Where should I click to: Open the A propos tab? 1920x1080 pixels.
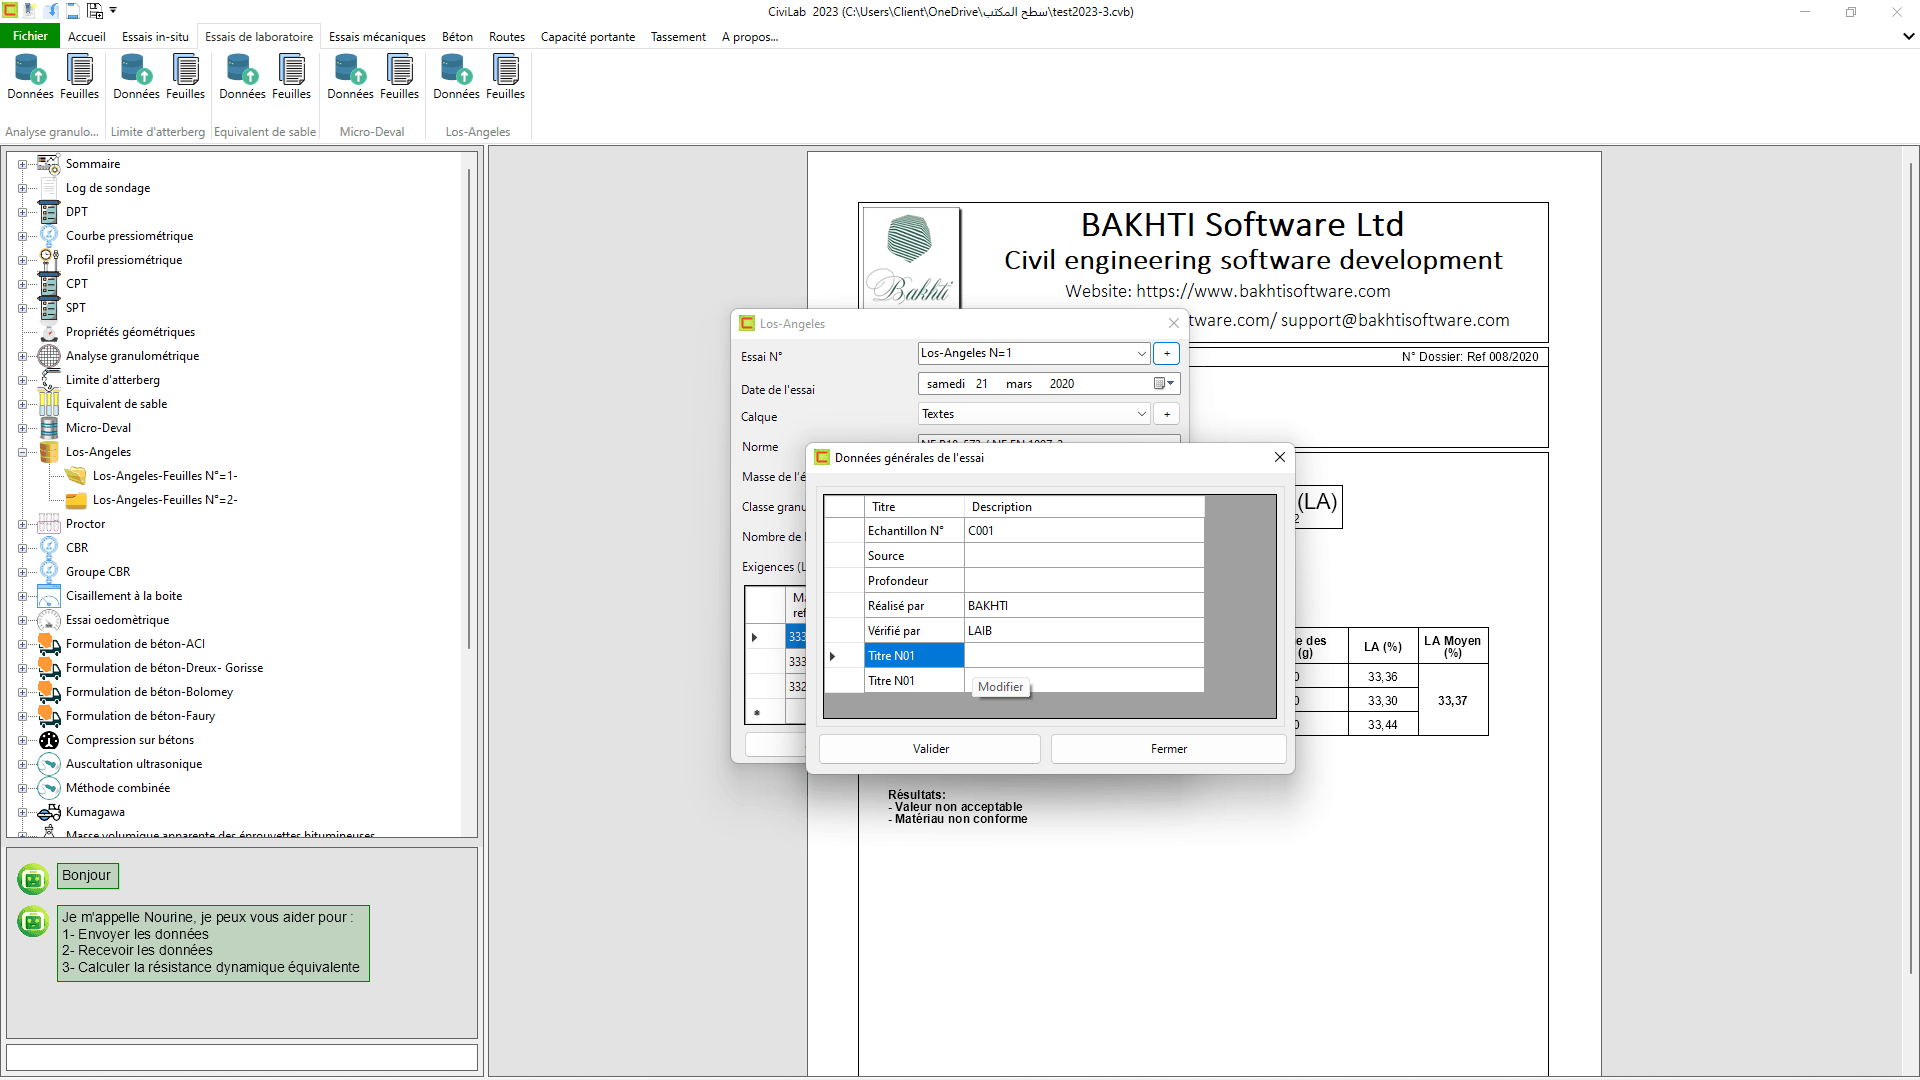click(750, 37)
